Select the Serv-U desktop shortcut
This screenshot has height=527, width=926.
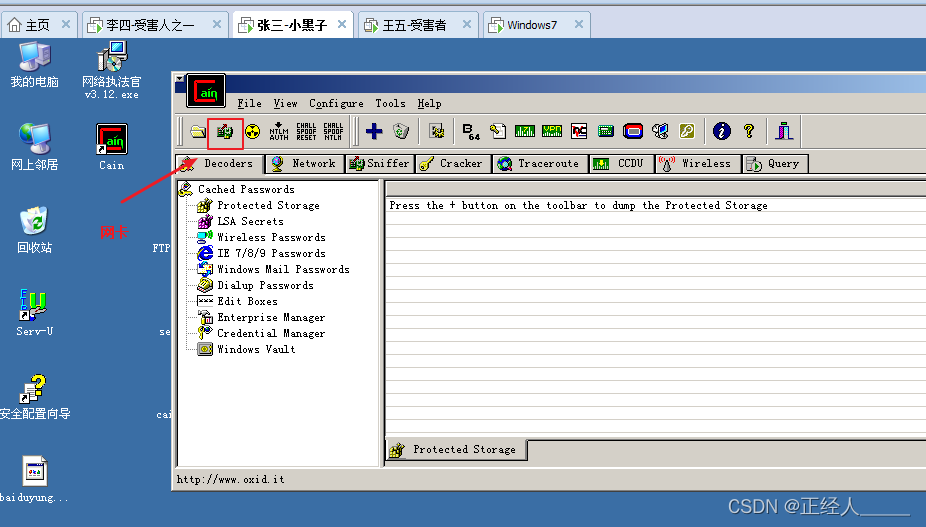click(x=34, y=313)
